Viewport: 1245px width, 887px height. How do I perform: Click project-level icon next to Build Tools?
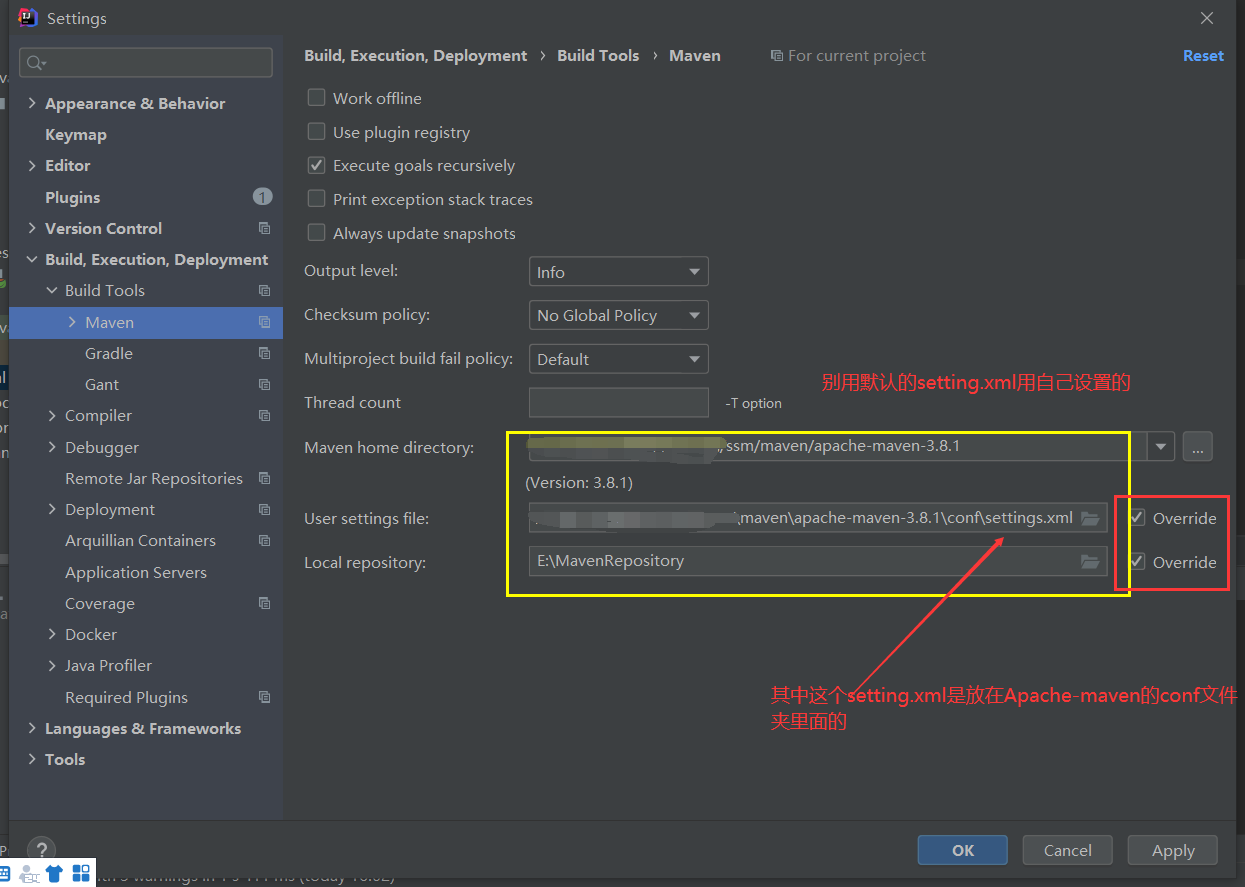coord(264,290)
